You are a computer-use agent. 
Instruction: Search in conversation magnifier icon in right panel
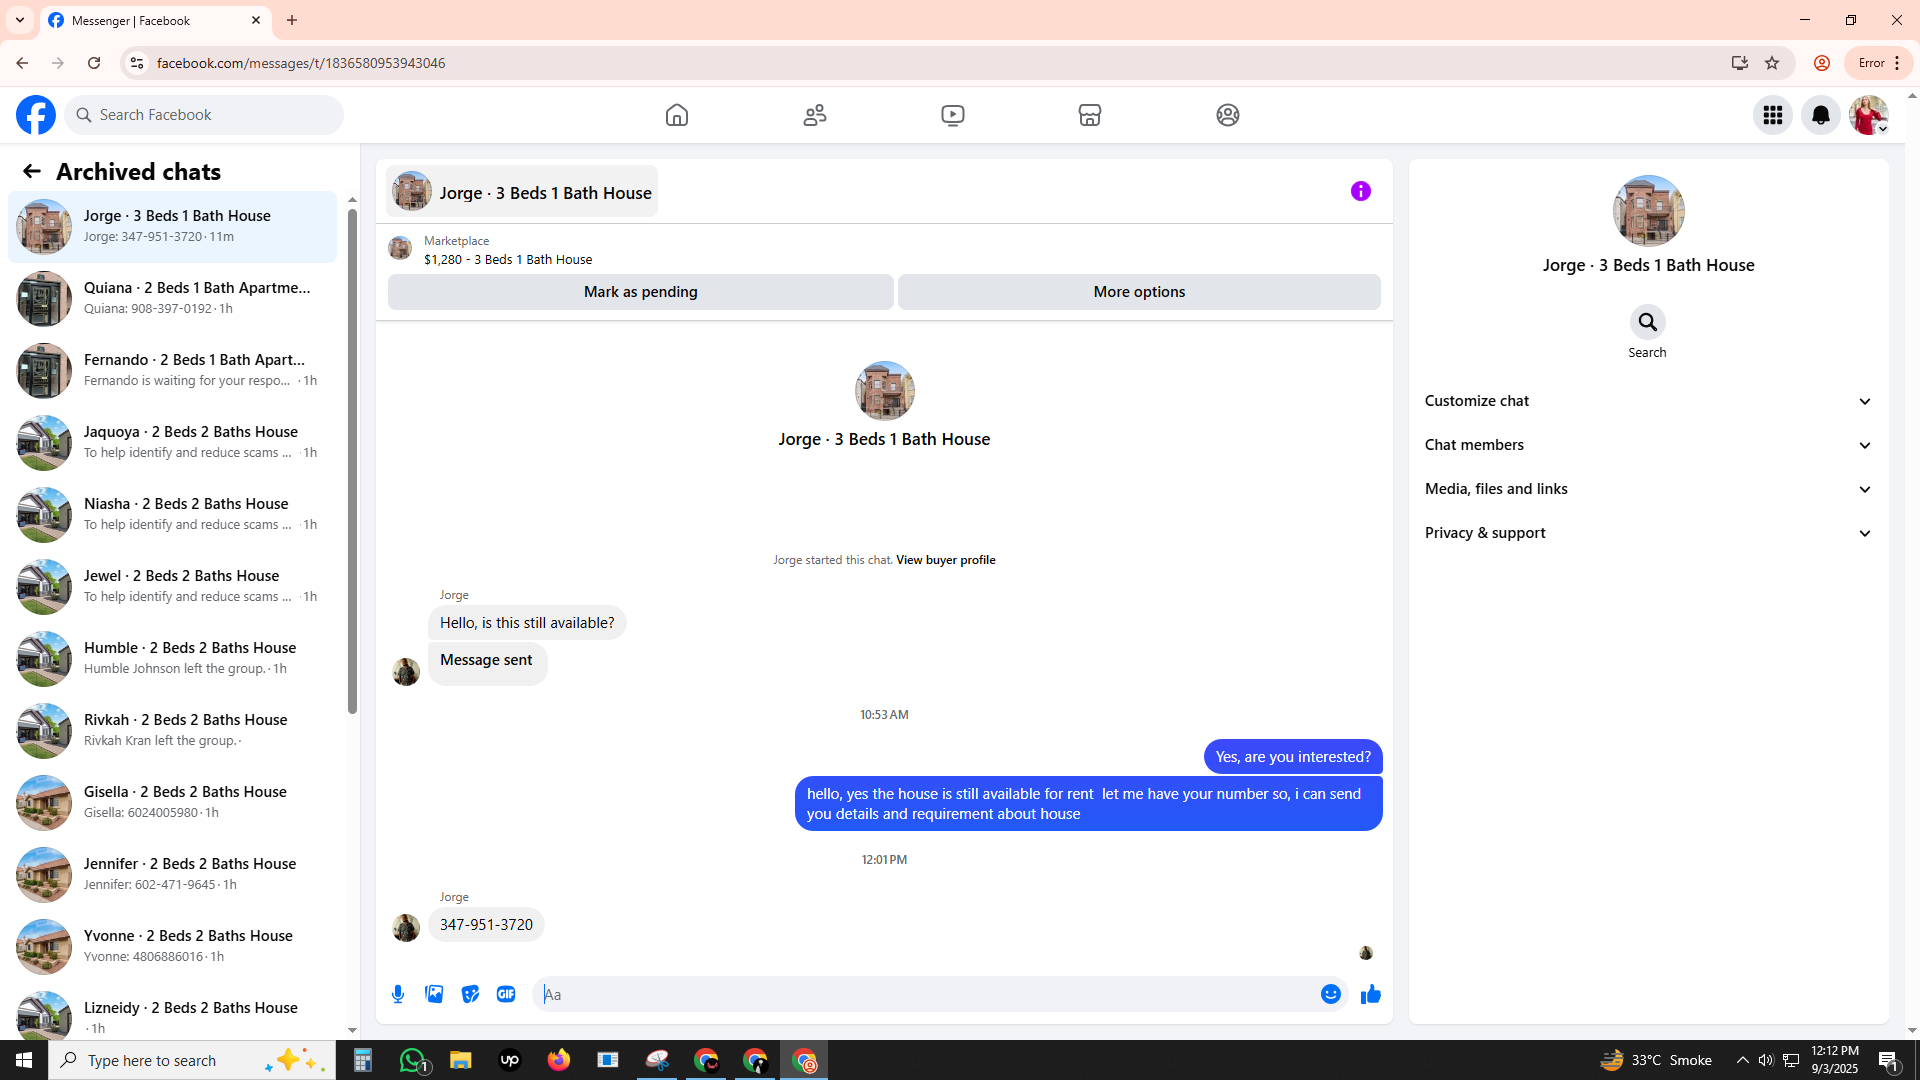[1648, 322]
